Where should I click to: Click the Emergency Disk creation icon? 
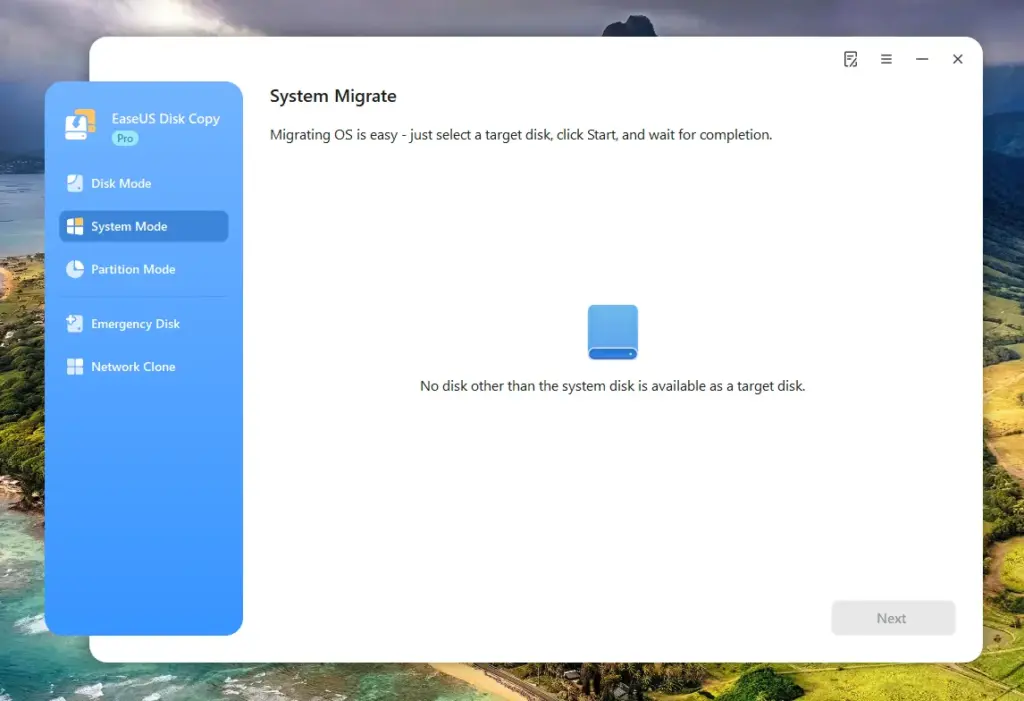76,323
